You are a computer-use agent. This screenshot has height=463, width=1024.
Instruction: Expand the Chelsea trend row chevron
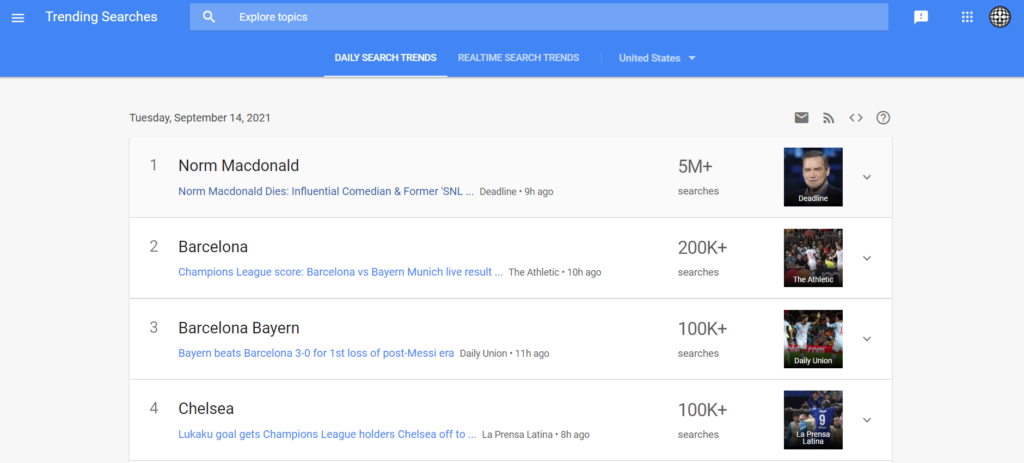(x=867, y=420)
